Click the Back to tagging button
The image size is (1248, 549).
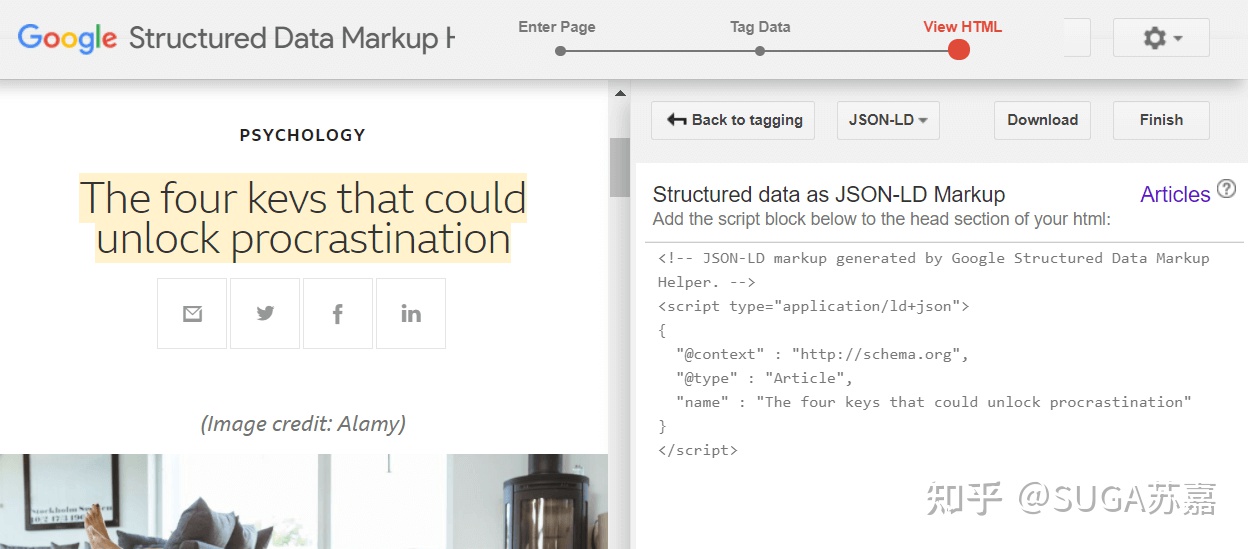coord(733,120)
